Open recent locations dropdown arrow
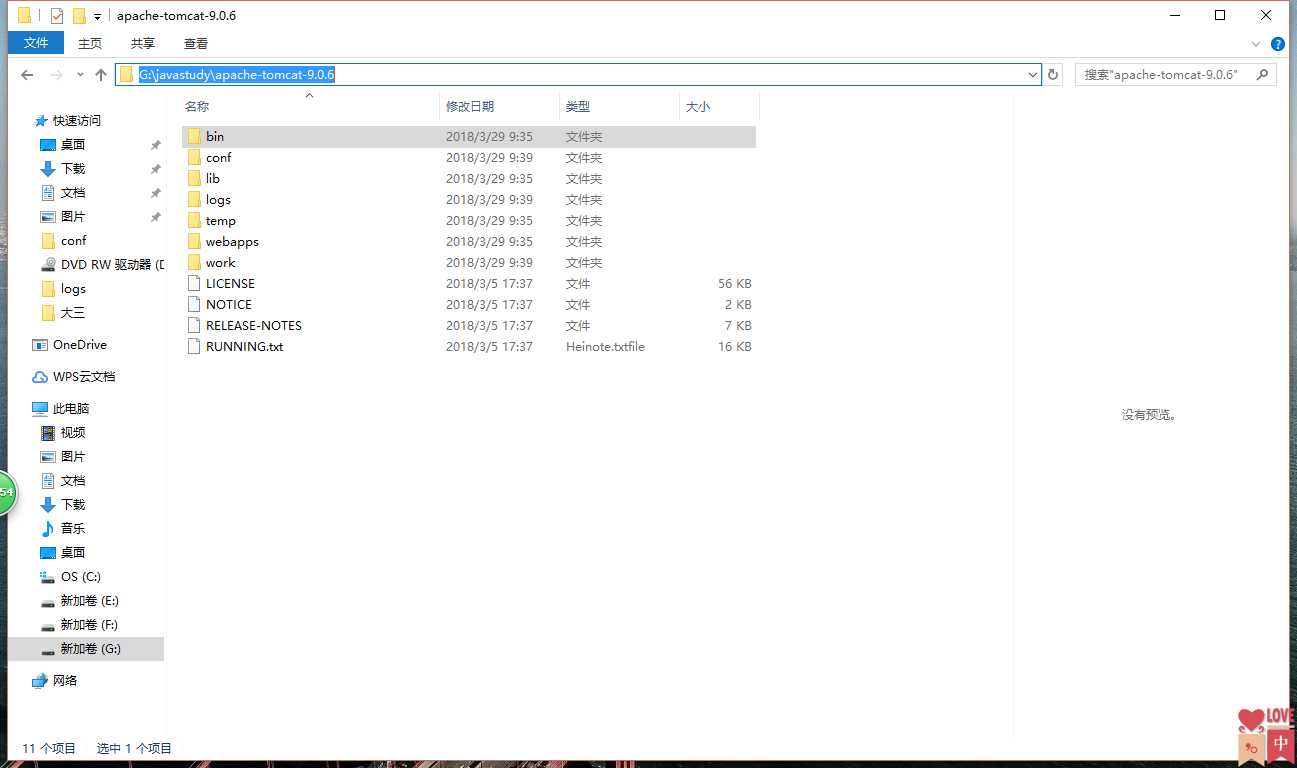 click(x=80, y=75)
